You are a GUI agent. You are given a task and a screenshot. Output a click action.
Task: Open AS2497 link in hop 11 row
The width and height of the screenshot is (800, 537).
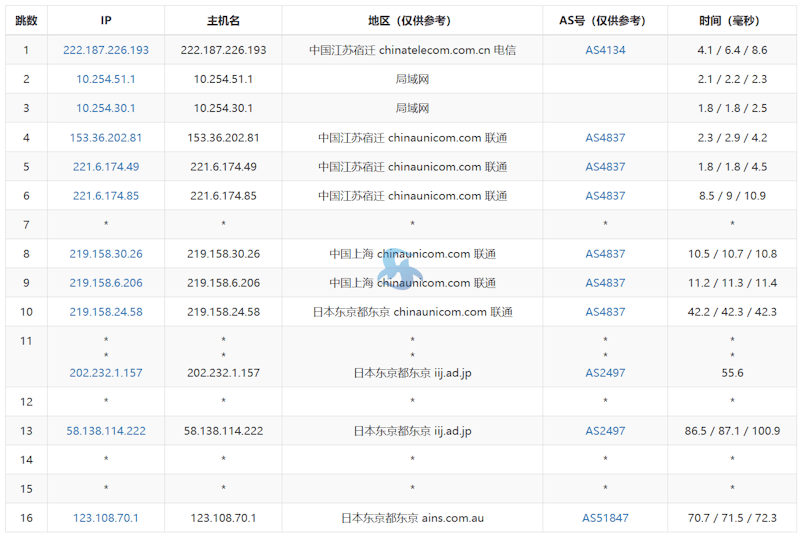605,373
